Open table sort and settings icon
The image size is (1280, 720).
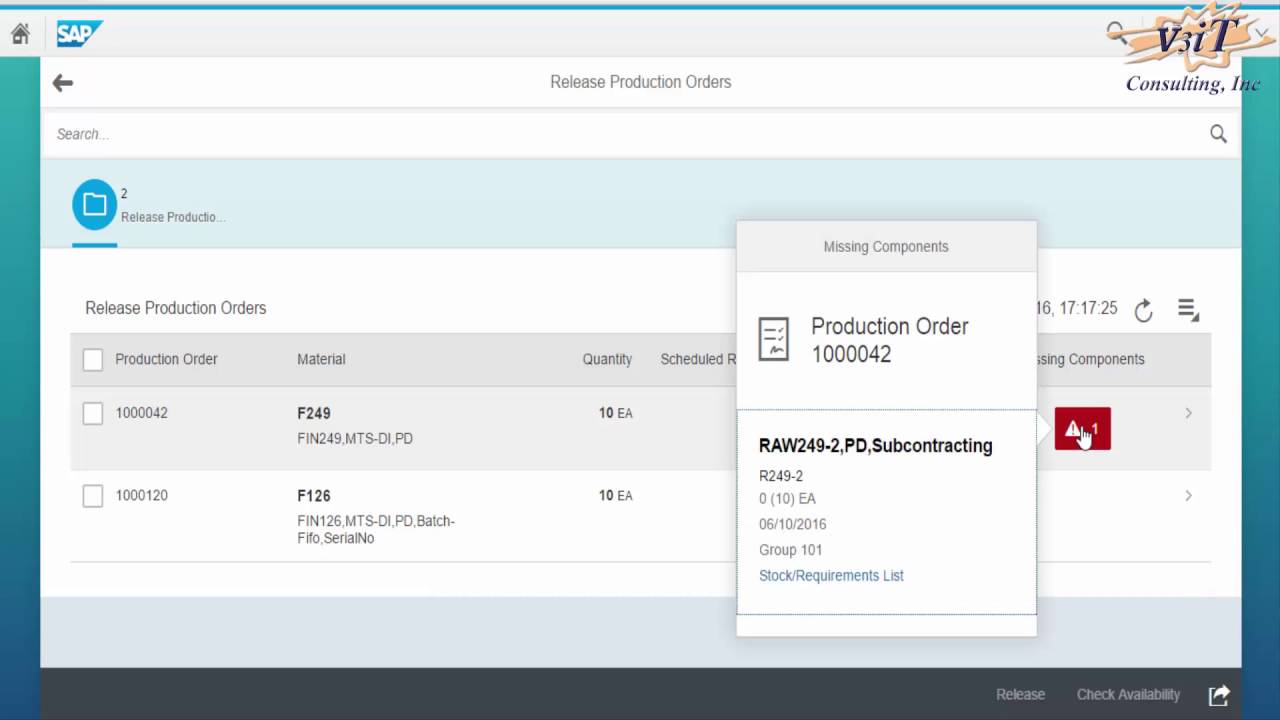1188,310
